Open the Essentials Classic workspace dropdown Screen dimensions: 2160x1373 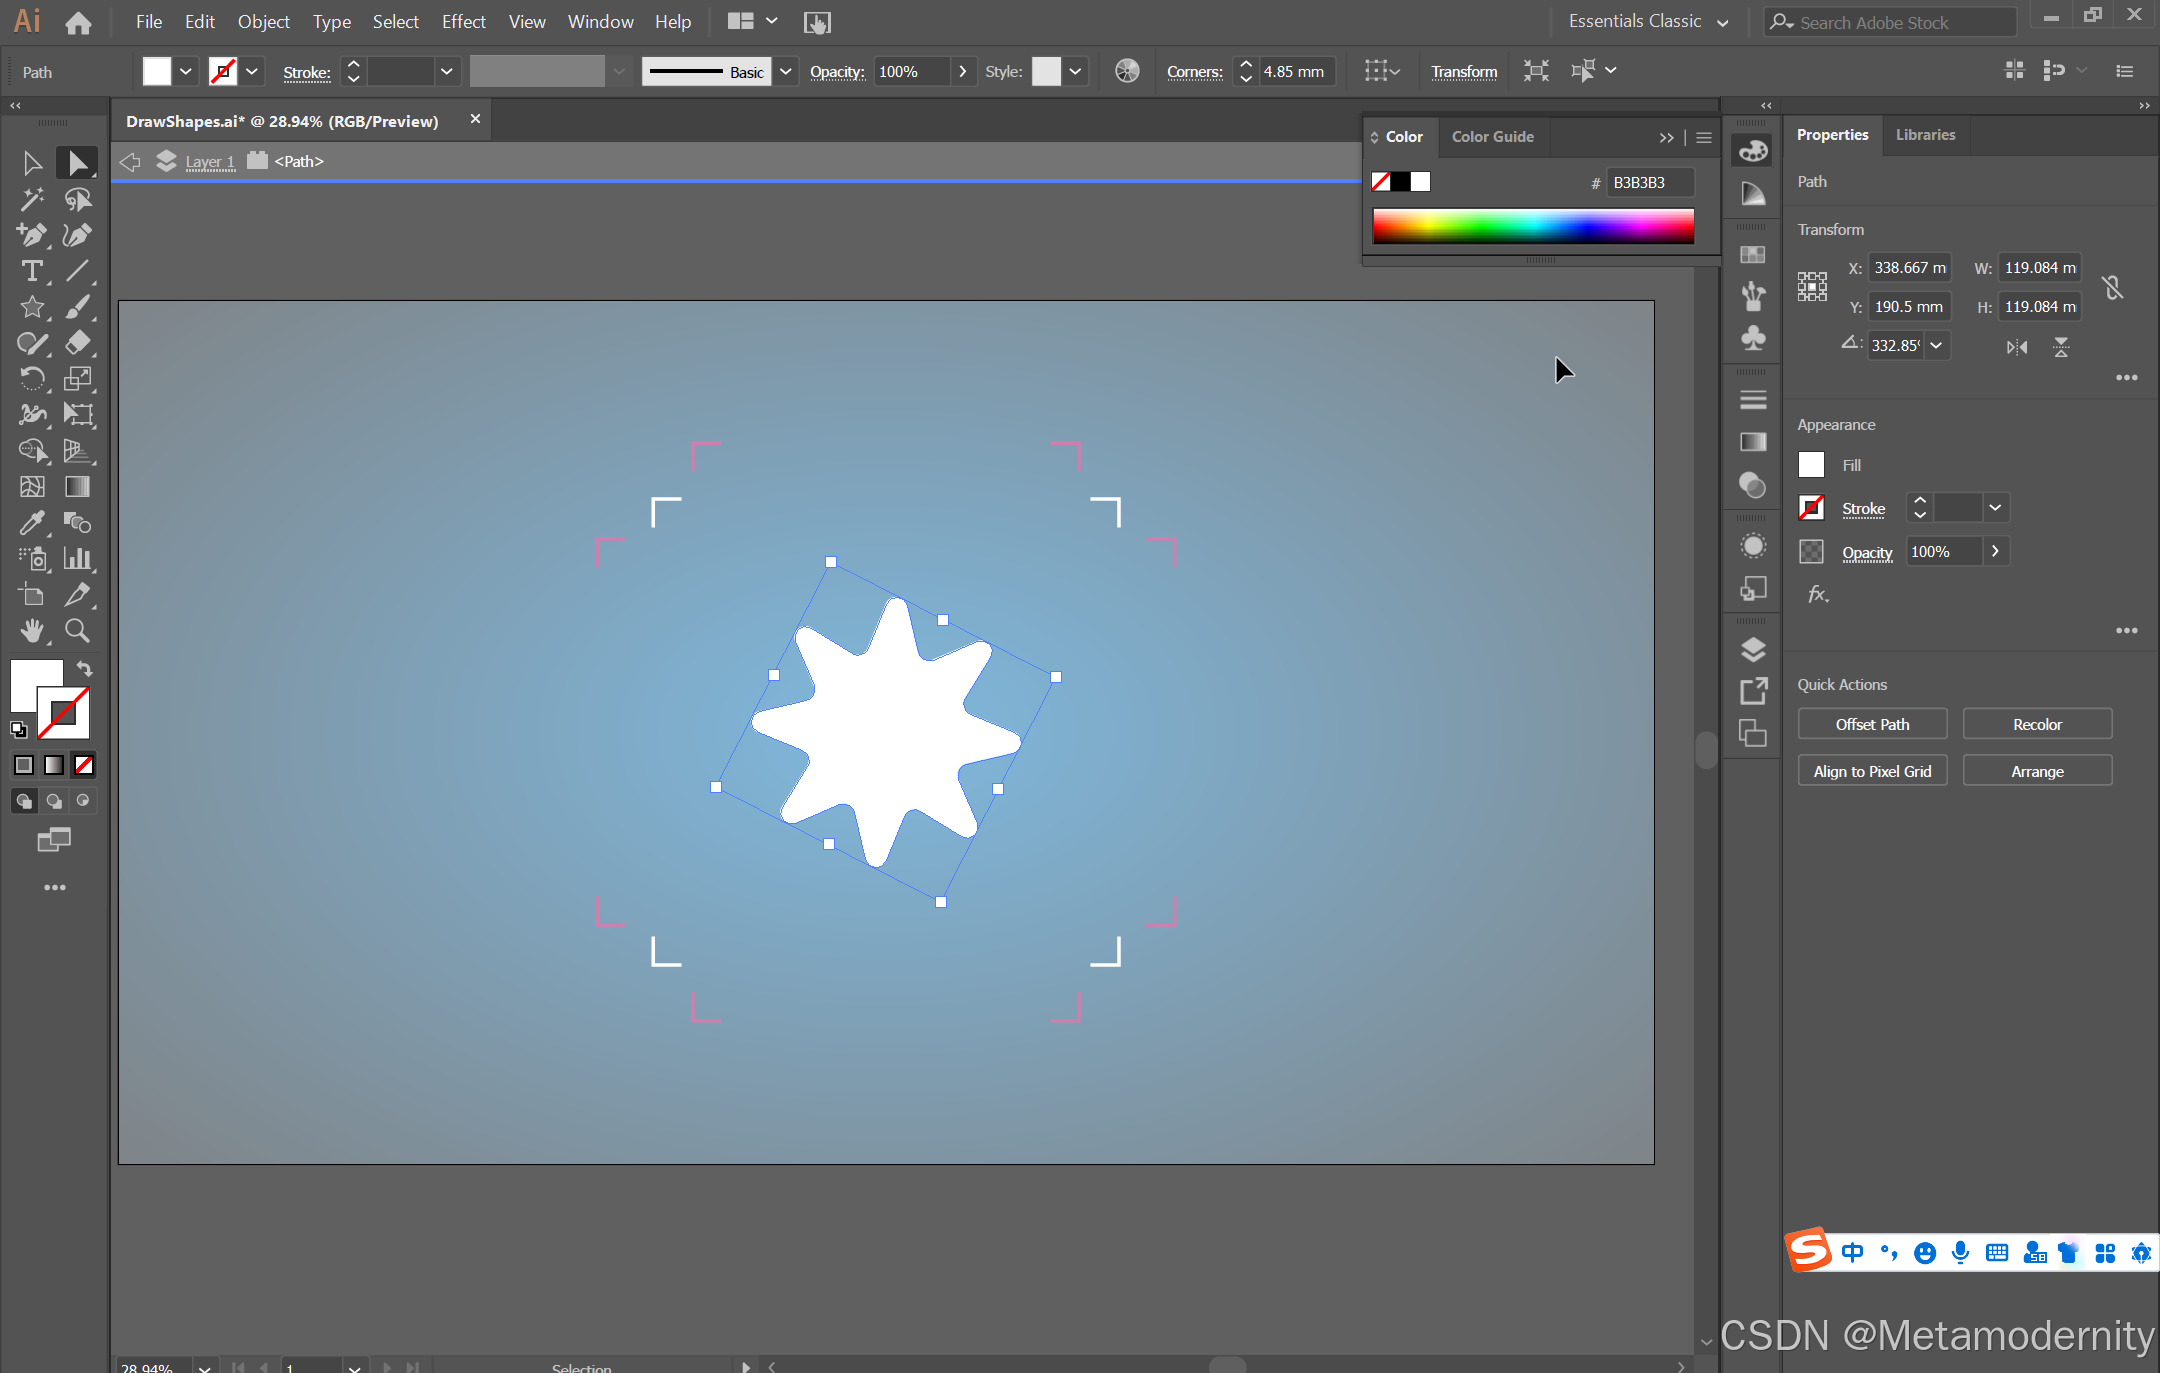pyautogui.click(x=1723, y=22)
